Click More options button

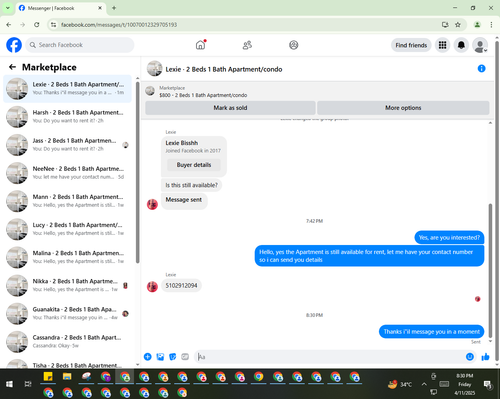click(x=403, y=108)
